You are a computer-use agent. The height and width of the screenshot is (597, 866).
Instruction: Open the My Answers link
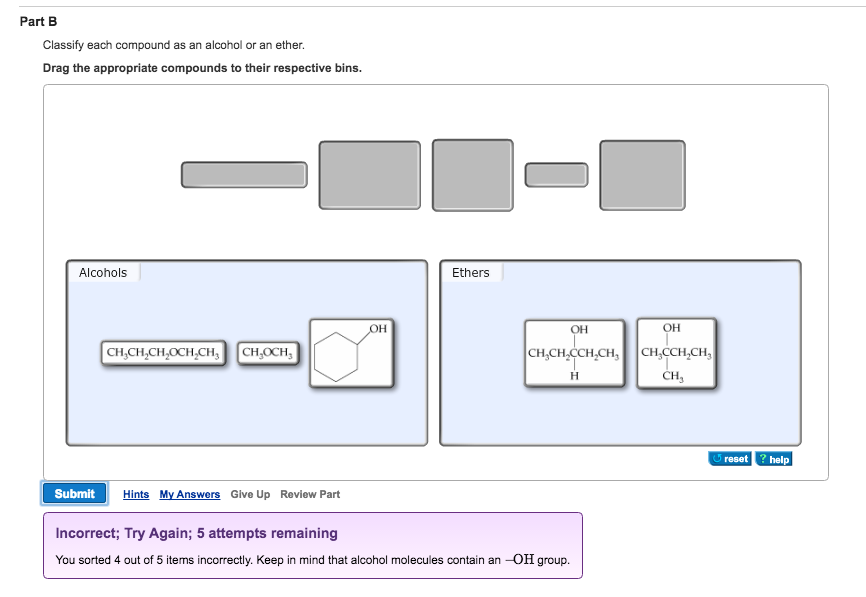[190, 494]
